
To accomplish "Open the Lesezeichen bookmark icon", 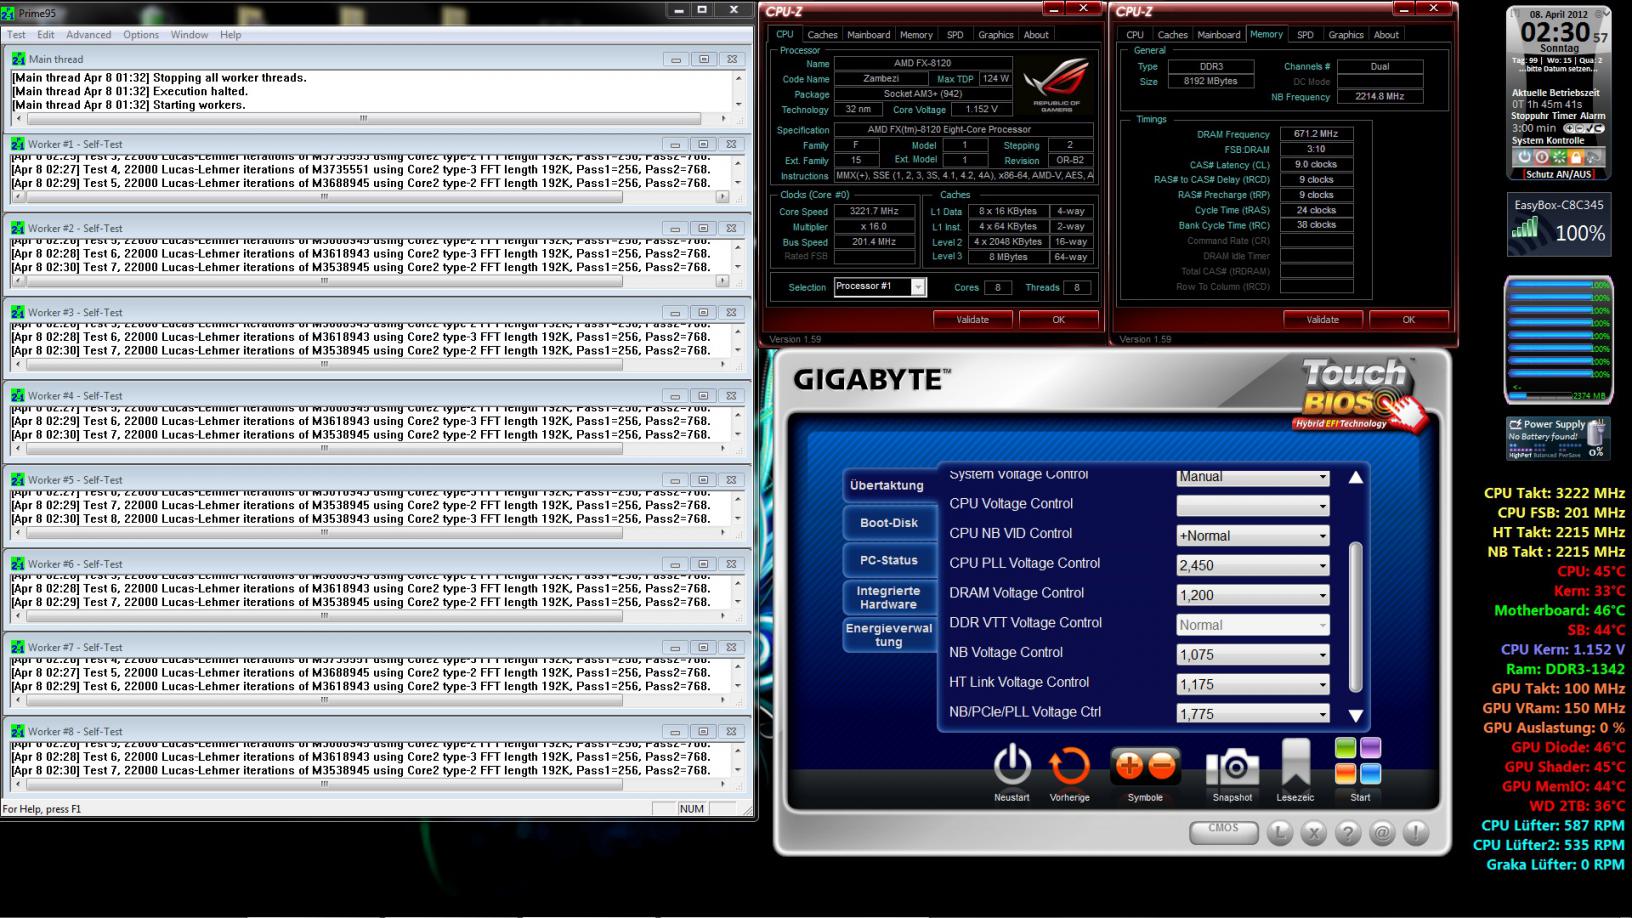I will click(1295, 764).
